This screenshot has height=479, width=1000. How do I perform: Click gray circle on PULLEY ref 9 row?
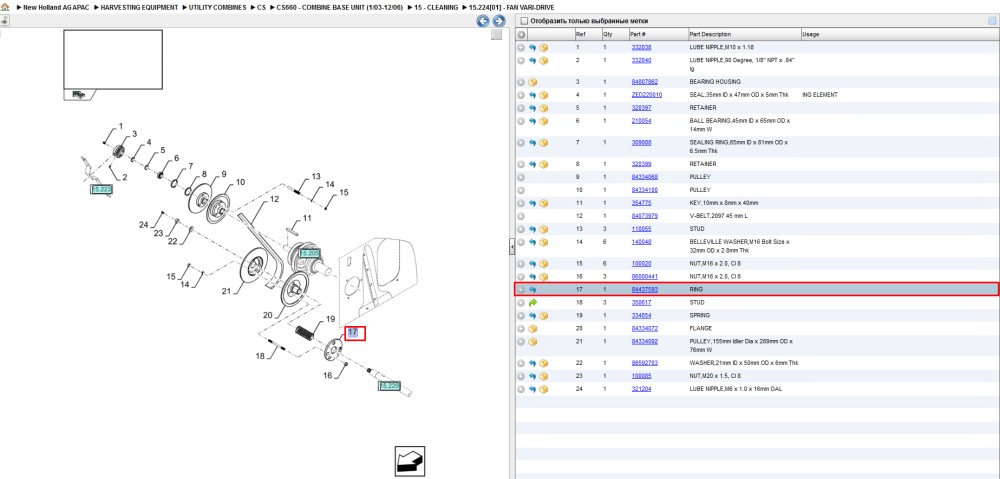(521, 177)
